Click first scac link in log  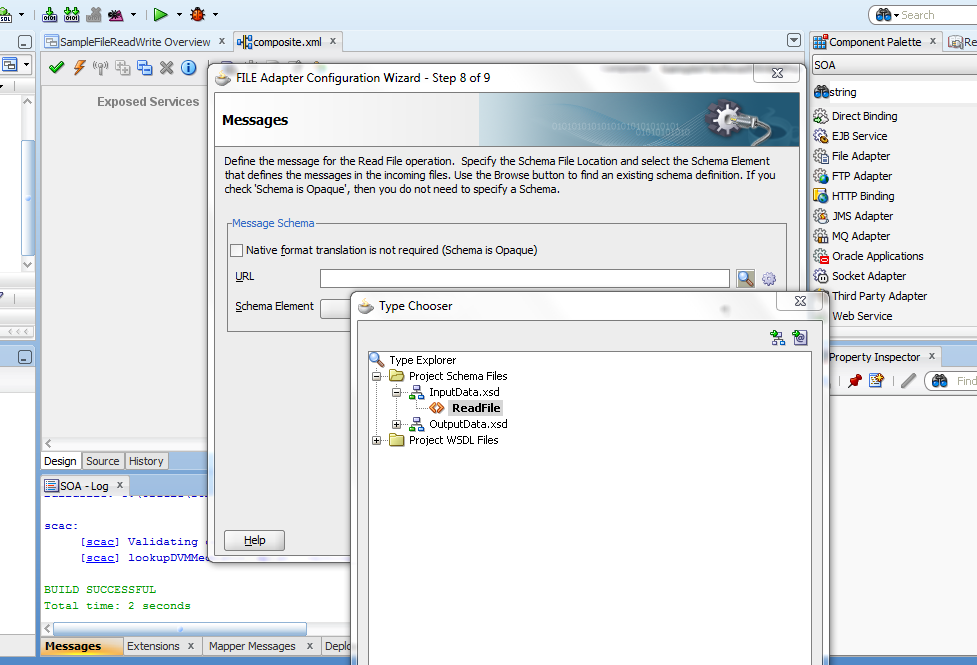click(x=100, y=542)
